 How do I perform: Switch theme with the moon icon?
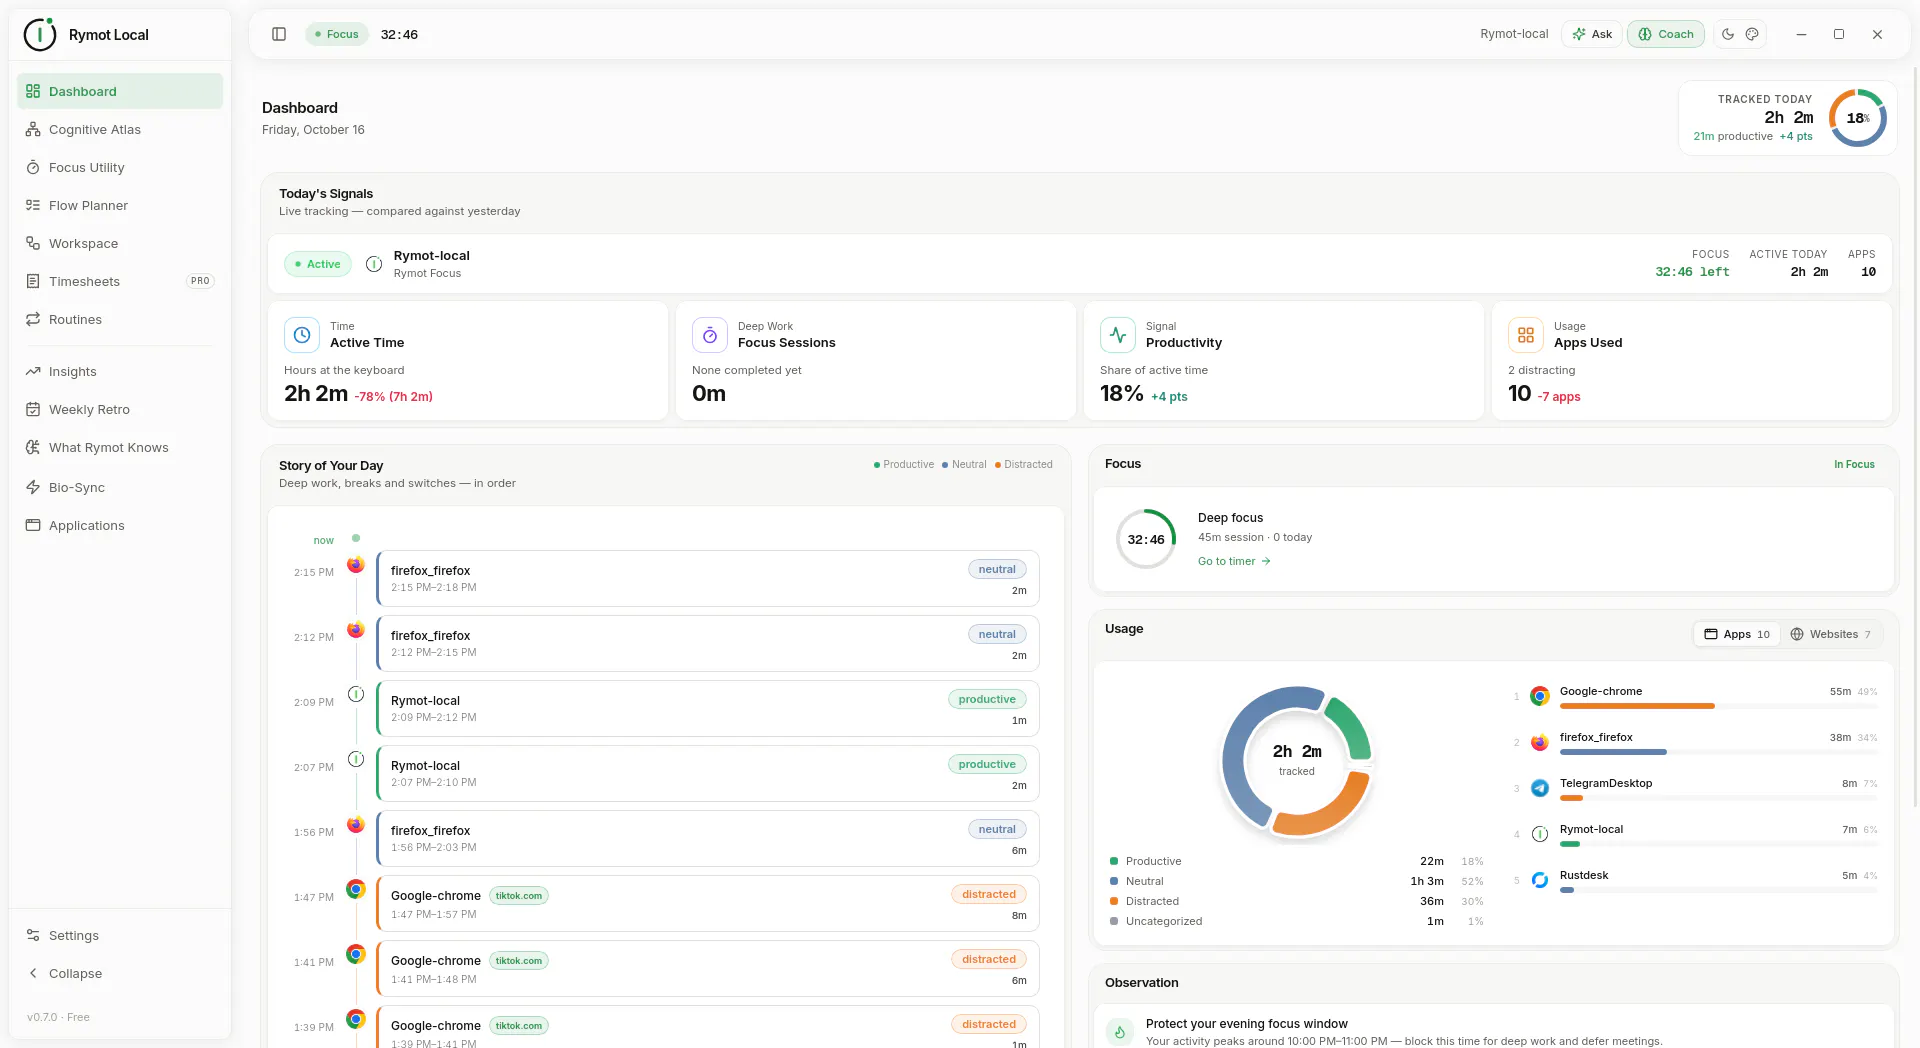tap(1728, 34)
